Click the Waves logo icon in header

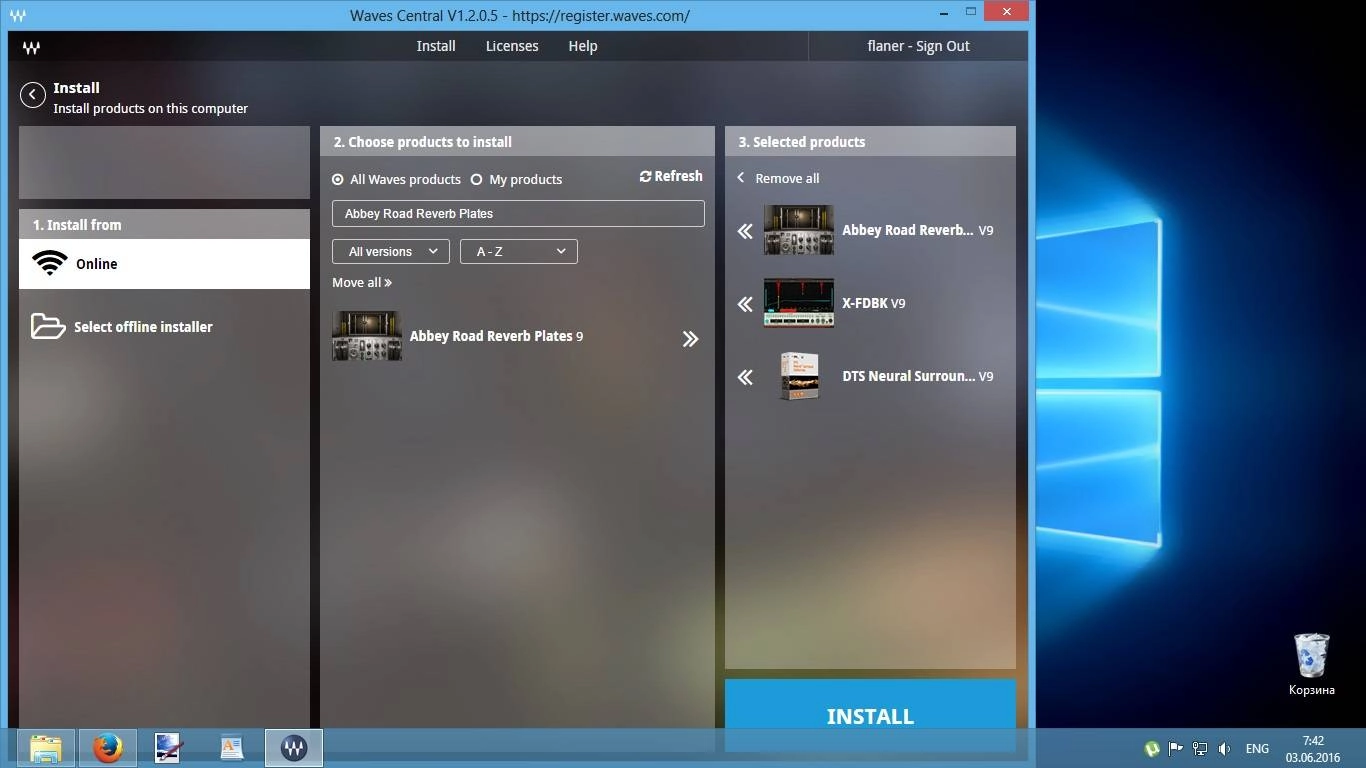coord(31,47)
